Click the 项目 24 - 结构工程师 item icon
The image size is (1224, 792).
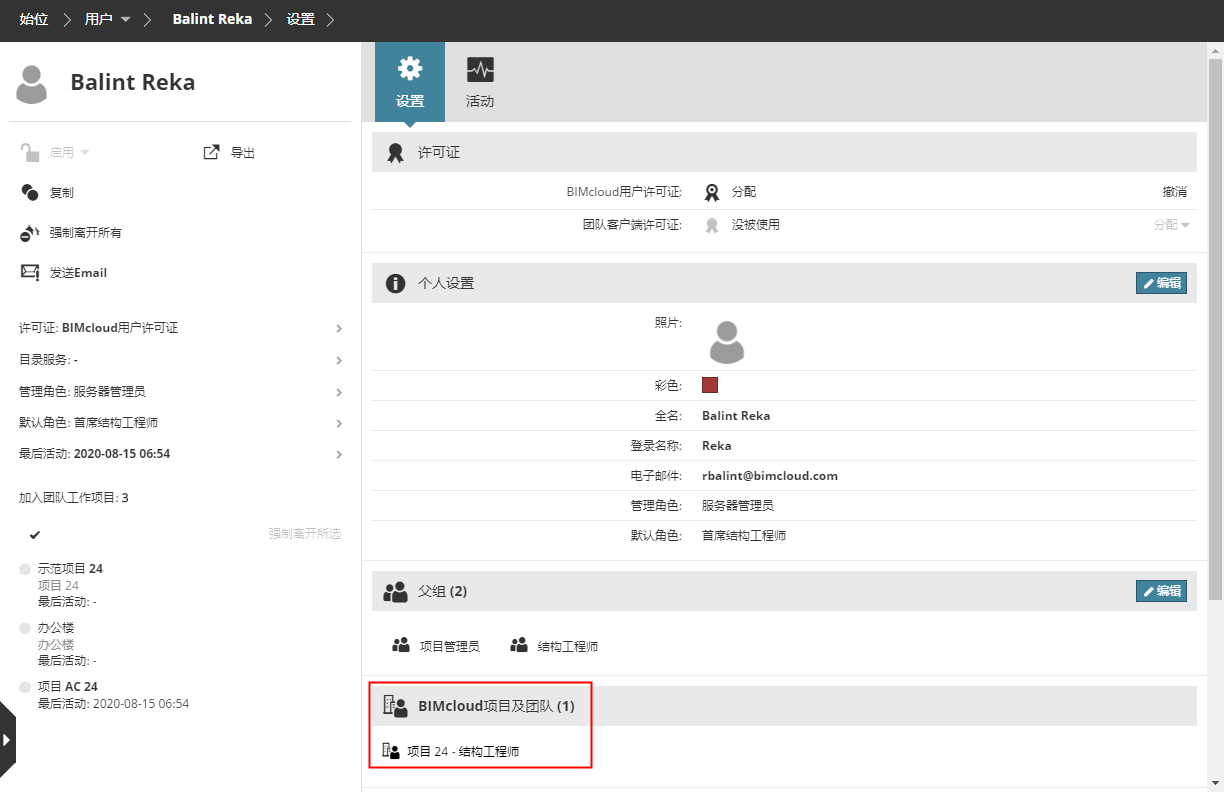pyautogui.click(x=391, y=750)
